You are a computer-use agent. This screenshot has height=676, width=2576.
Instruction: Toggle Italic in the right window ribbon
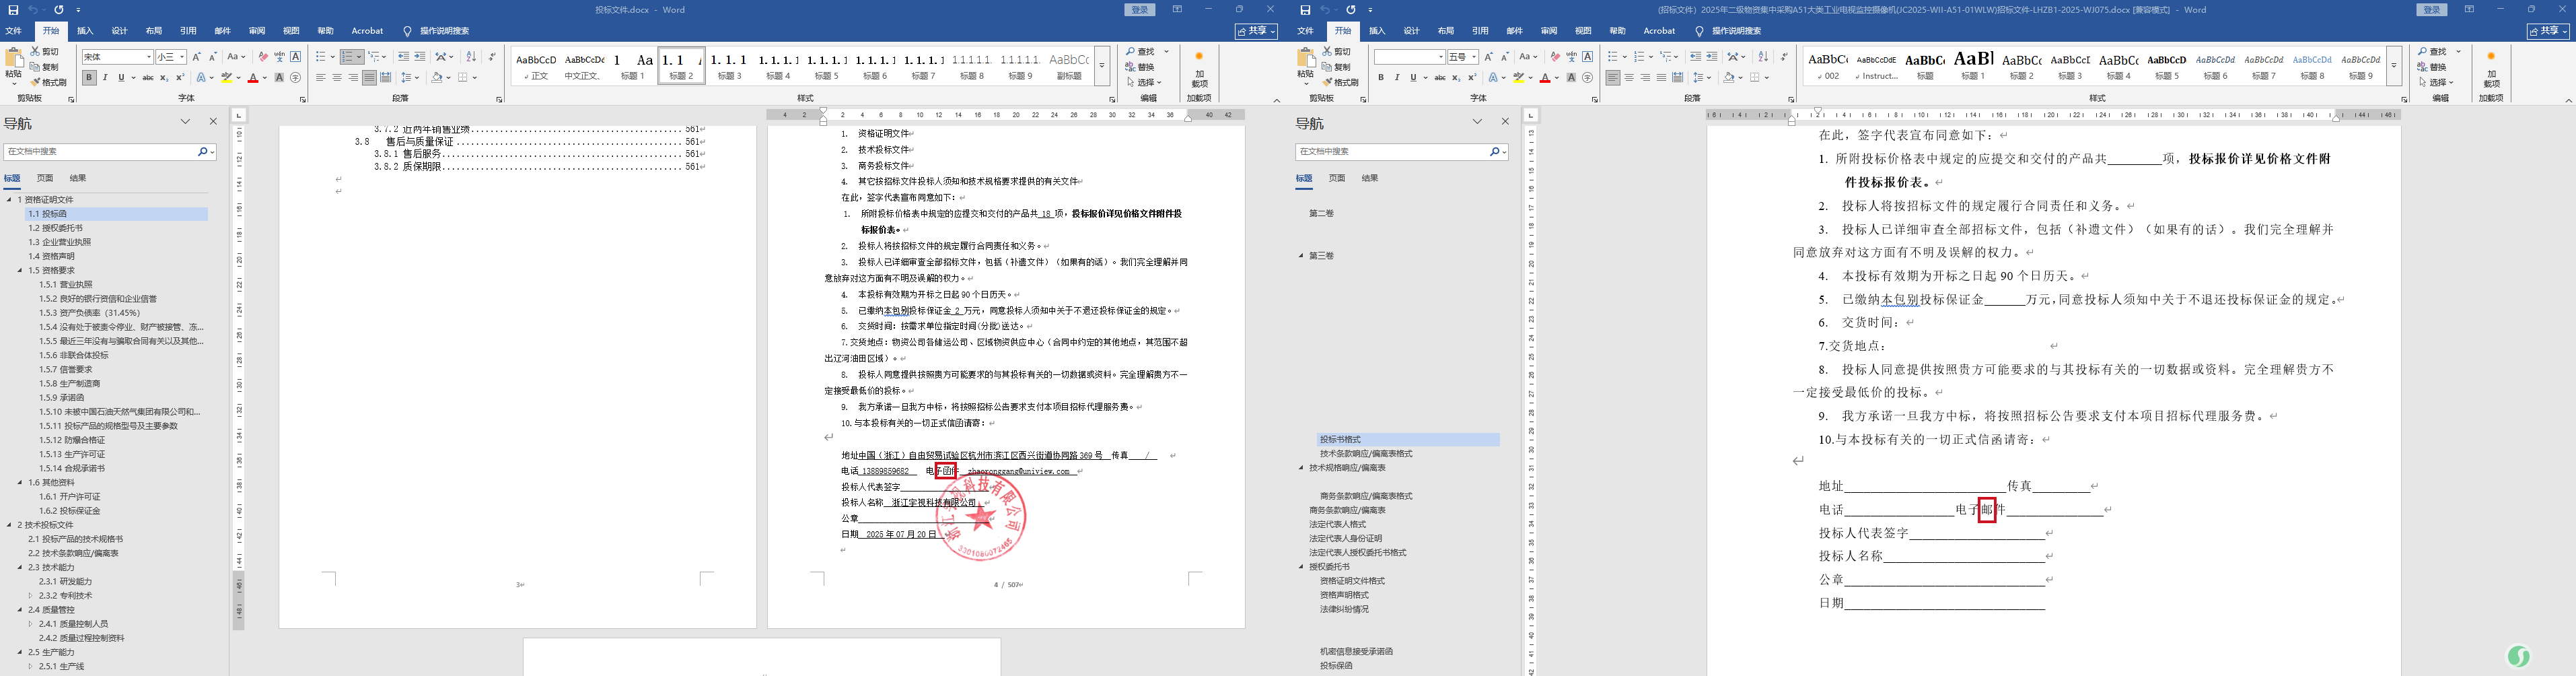(x=1397, y=77)
